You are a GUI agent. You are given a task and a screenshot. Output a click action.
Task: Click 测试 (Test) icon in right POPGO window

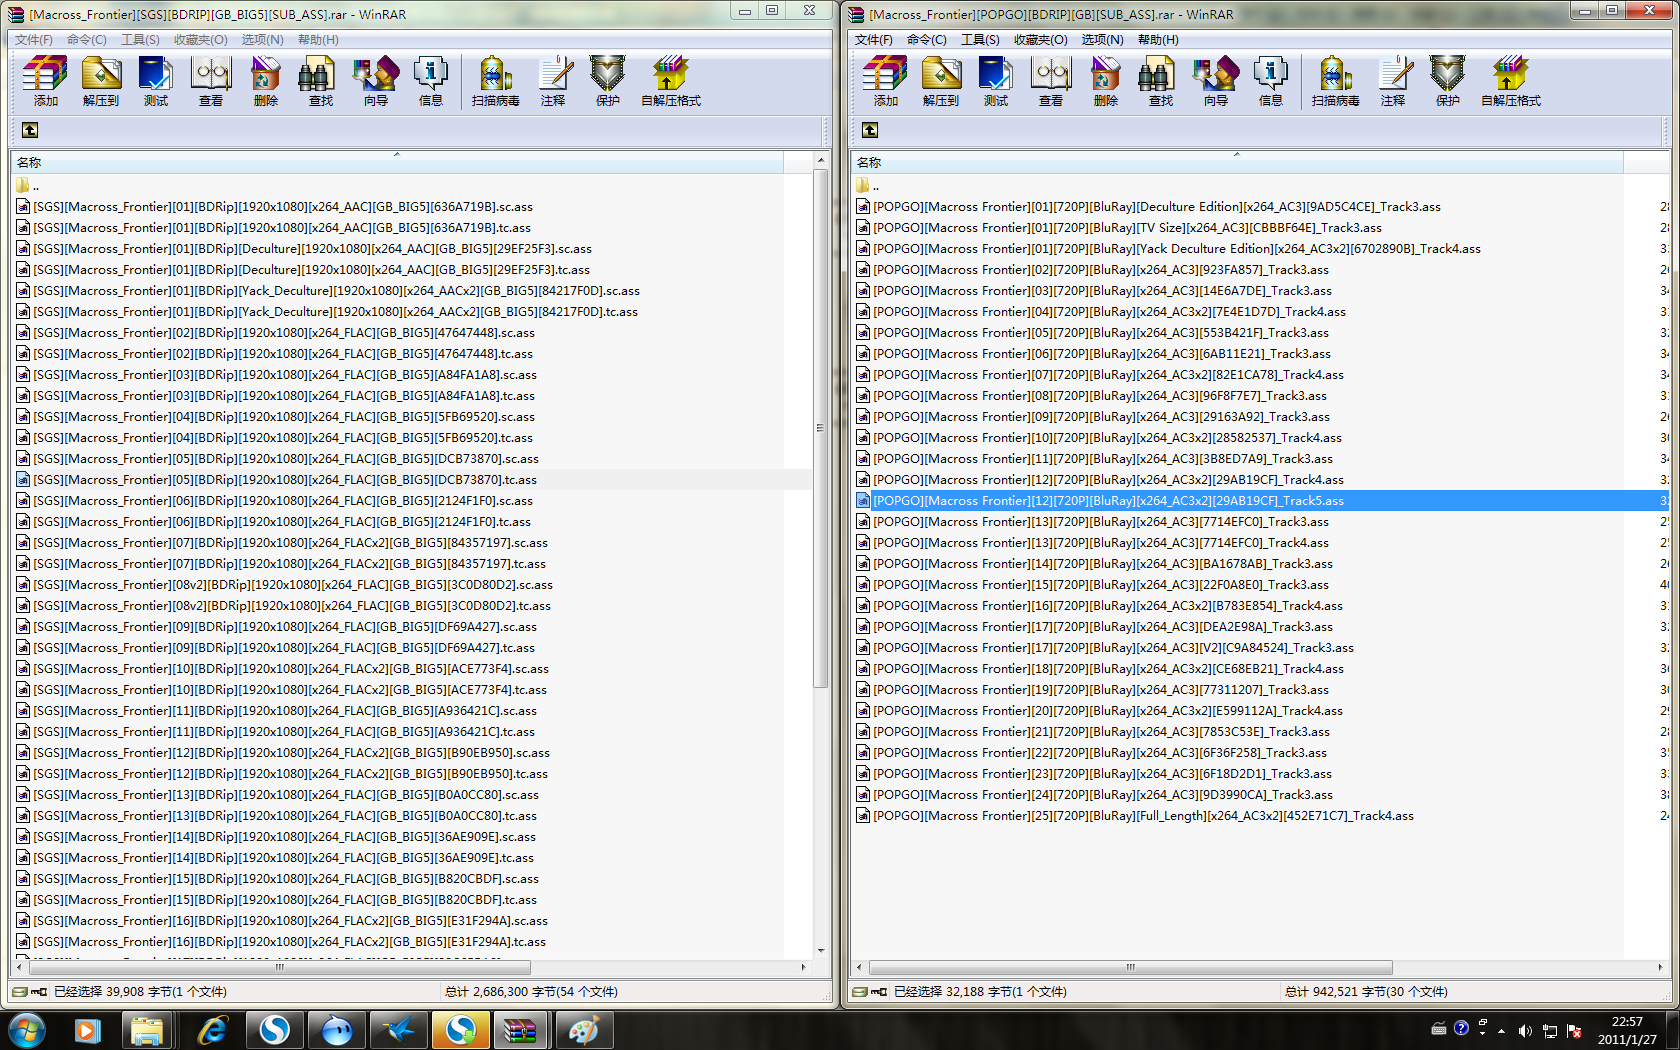995,81
